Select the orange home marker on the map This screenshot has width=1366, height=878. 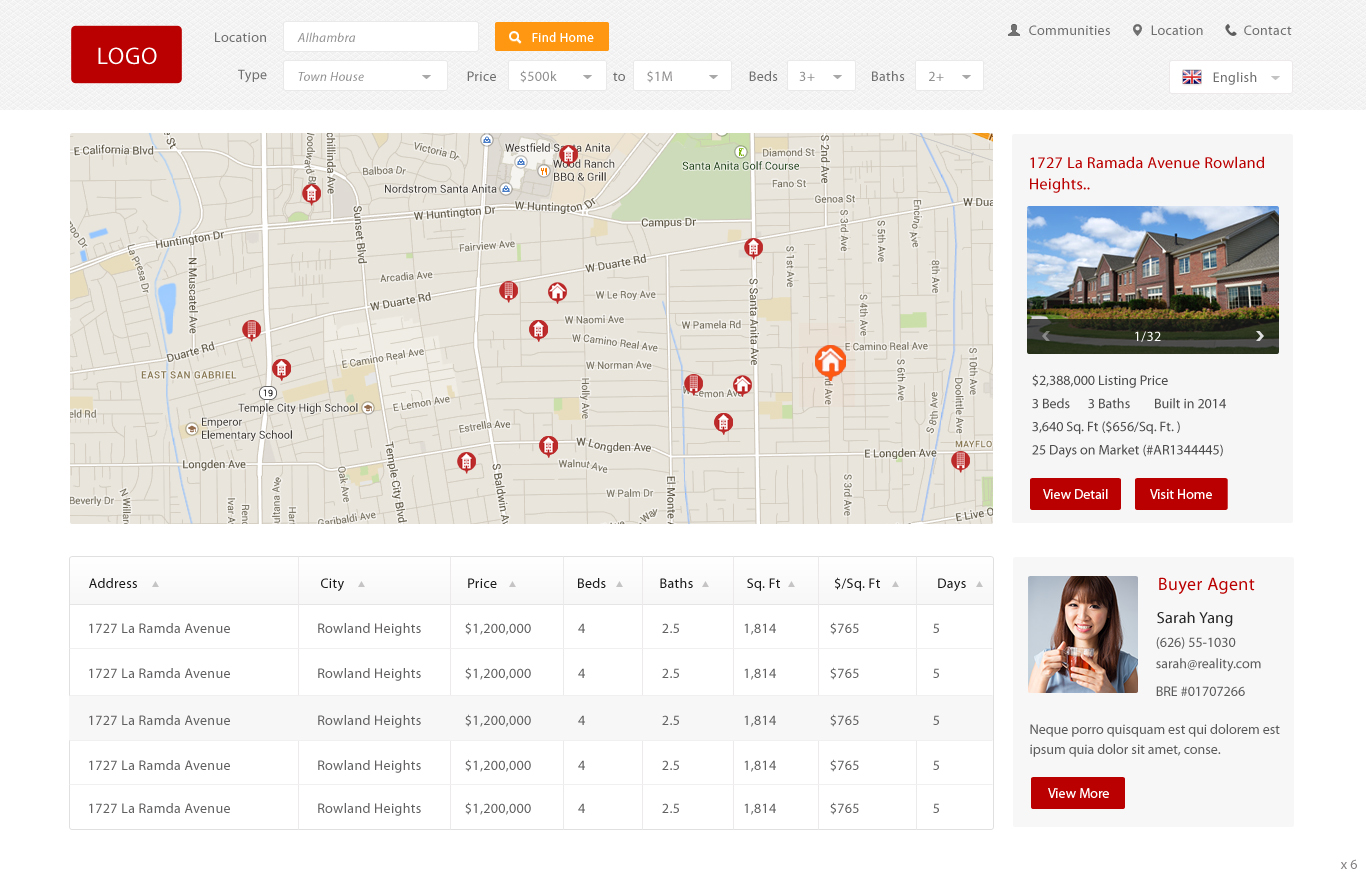point(830,362)
